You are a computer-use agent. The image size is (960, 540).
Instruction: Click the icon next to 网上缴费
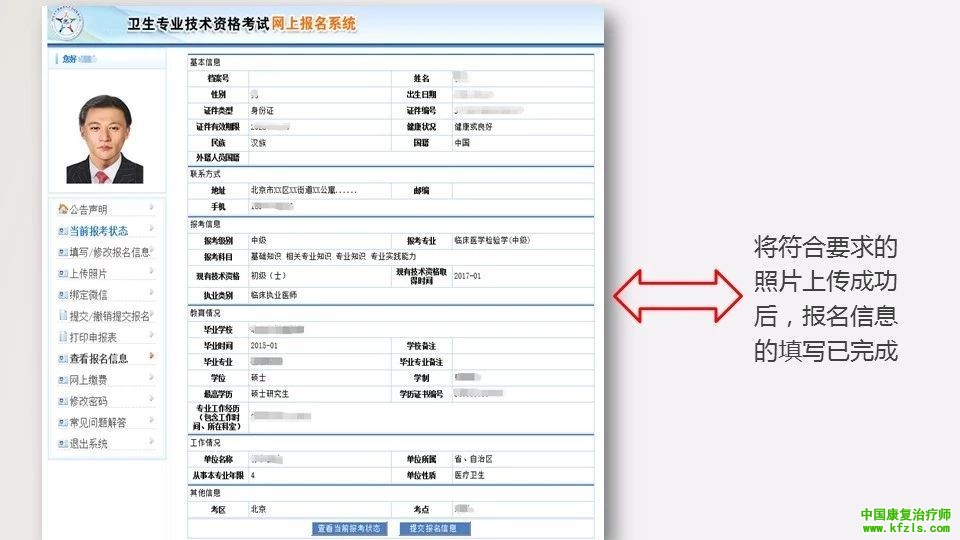tap(62, 380)
